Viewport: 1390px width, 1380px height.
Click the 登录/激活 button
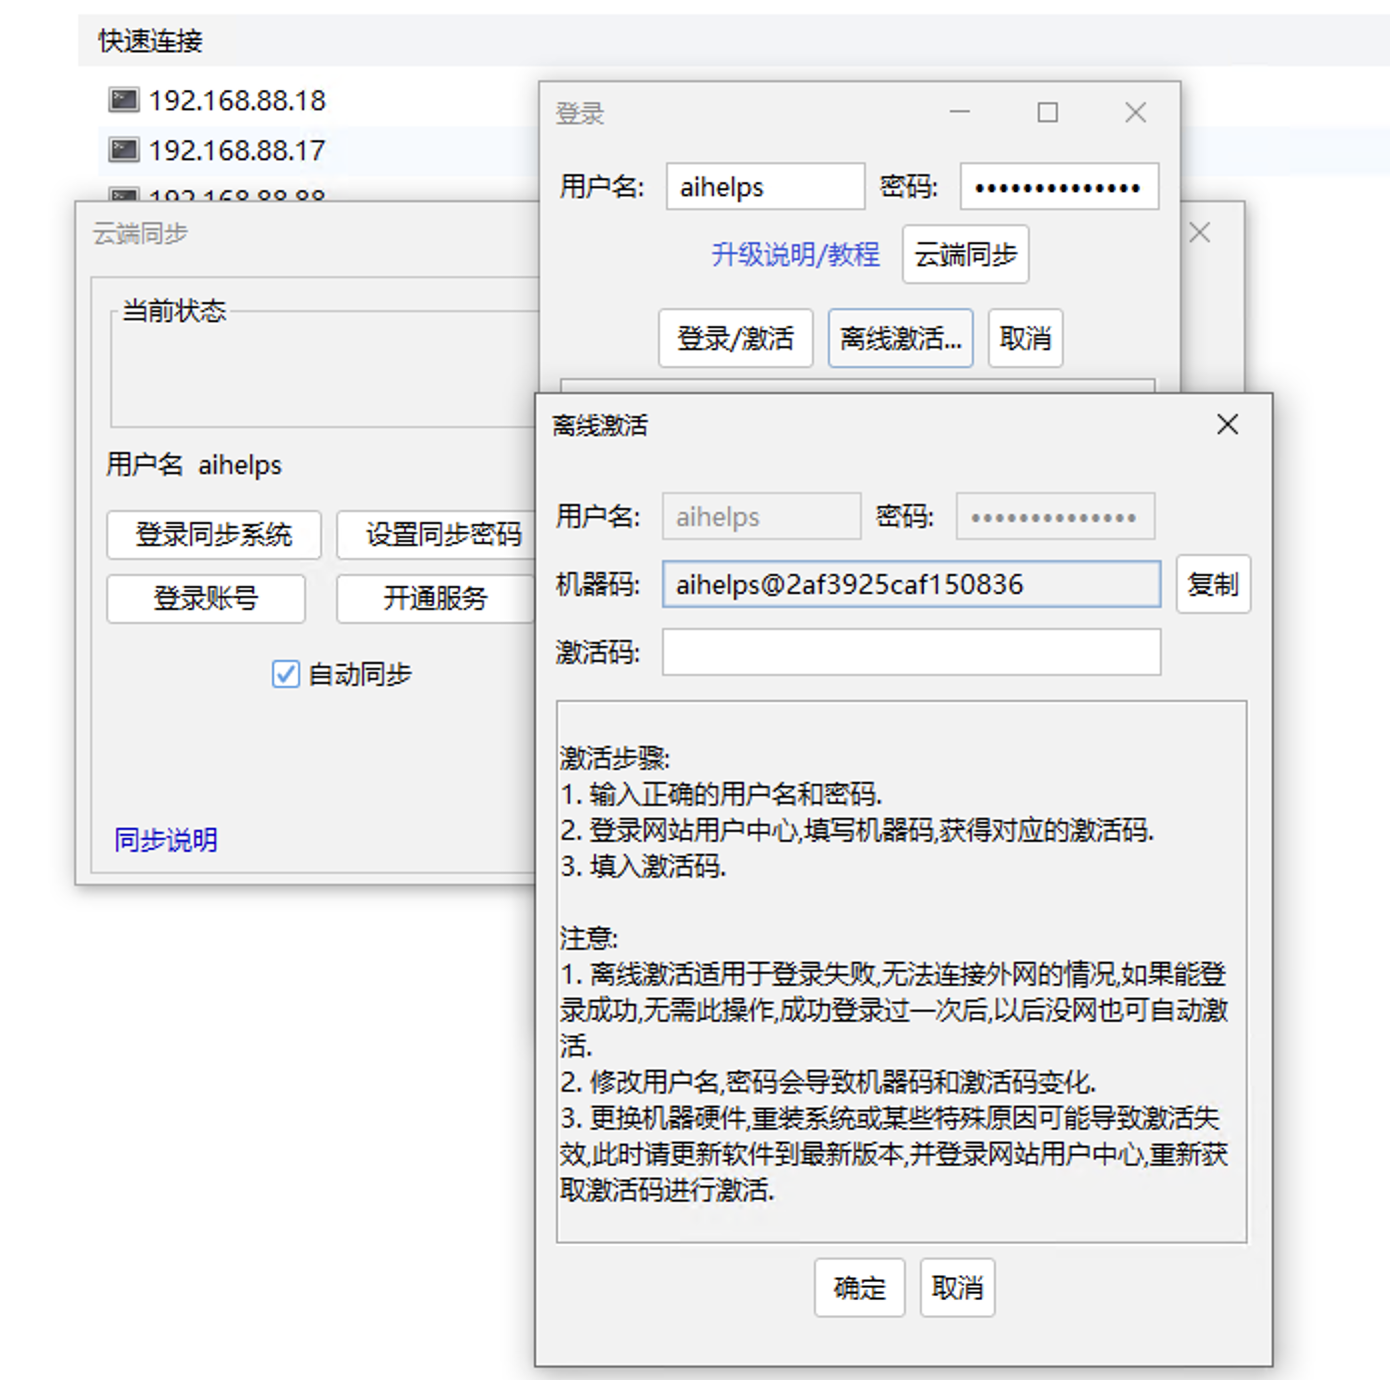[735, 338]
